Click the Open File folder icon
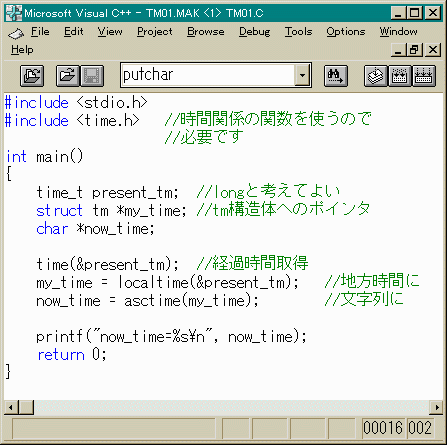This screenshot has width=447, height=445. (x=68, y=76)
